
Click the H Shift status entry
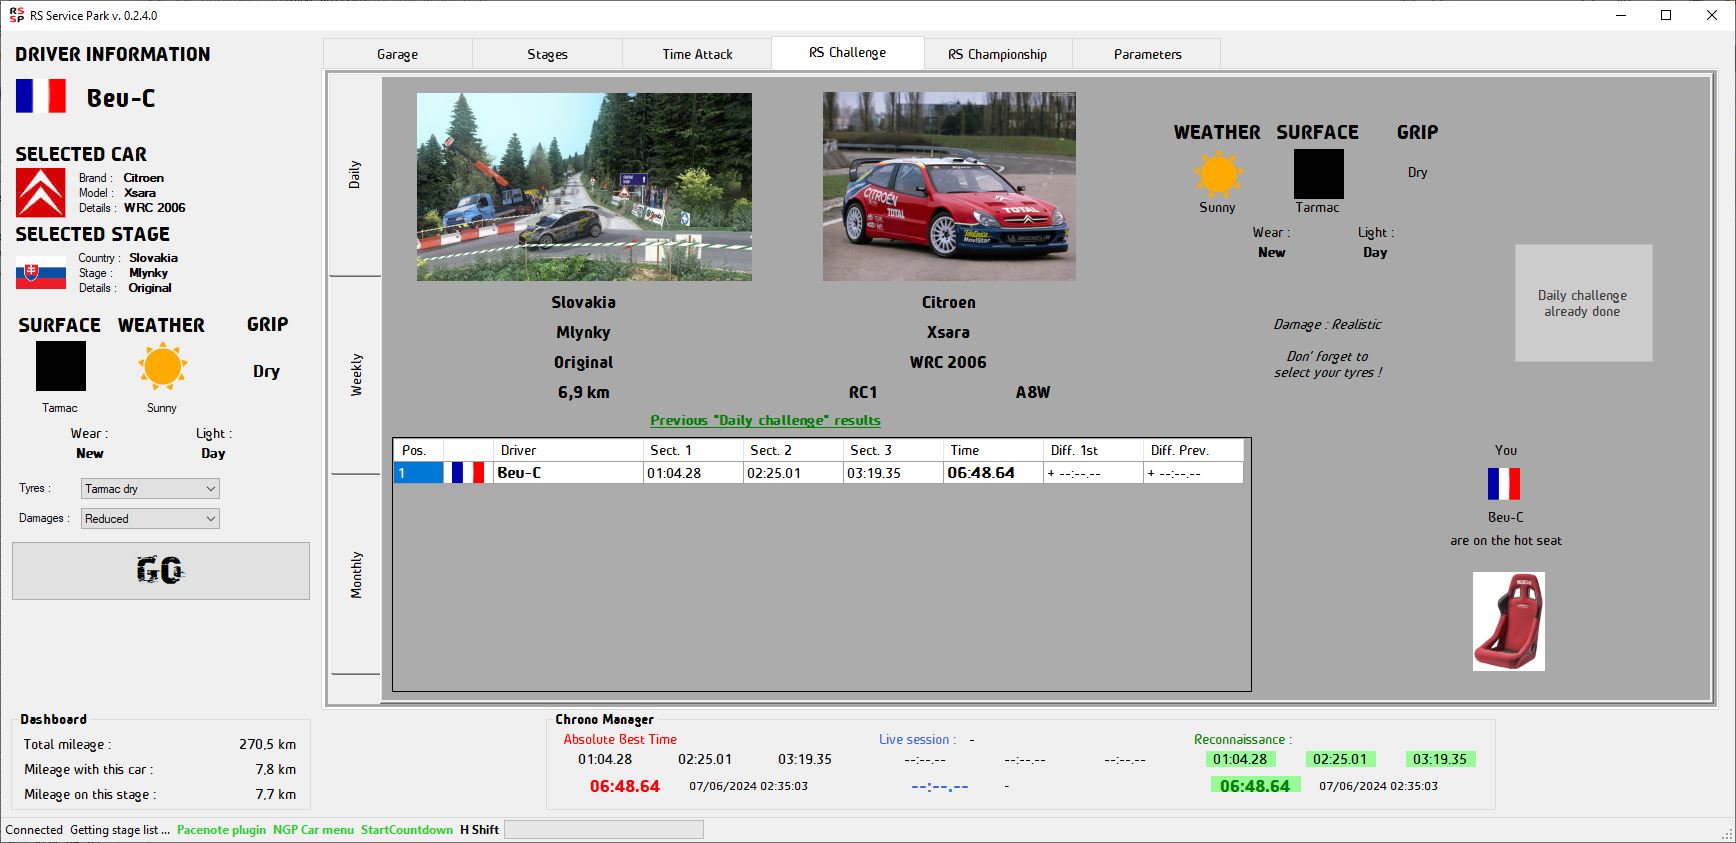(x=479, y=830)
